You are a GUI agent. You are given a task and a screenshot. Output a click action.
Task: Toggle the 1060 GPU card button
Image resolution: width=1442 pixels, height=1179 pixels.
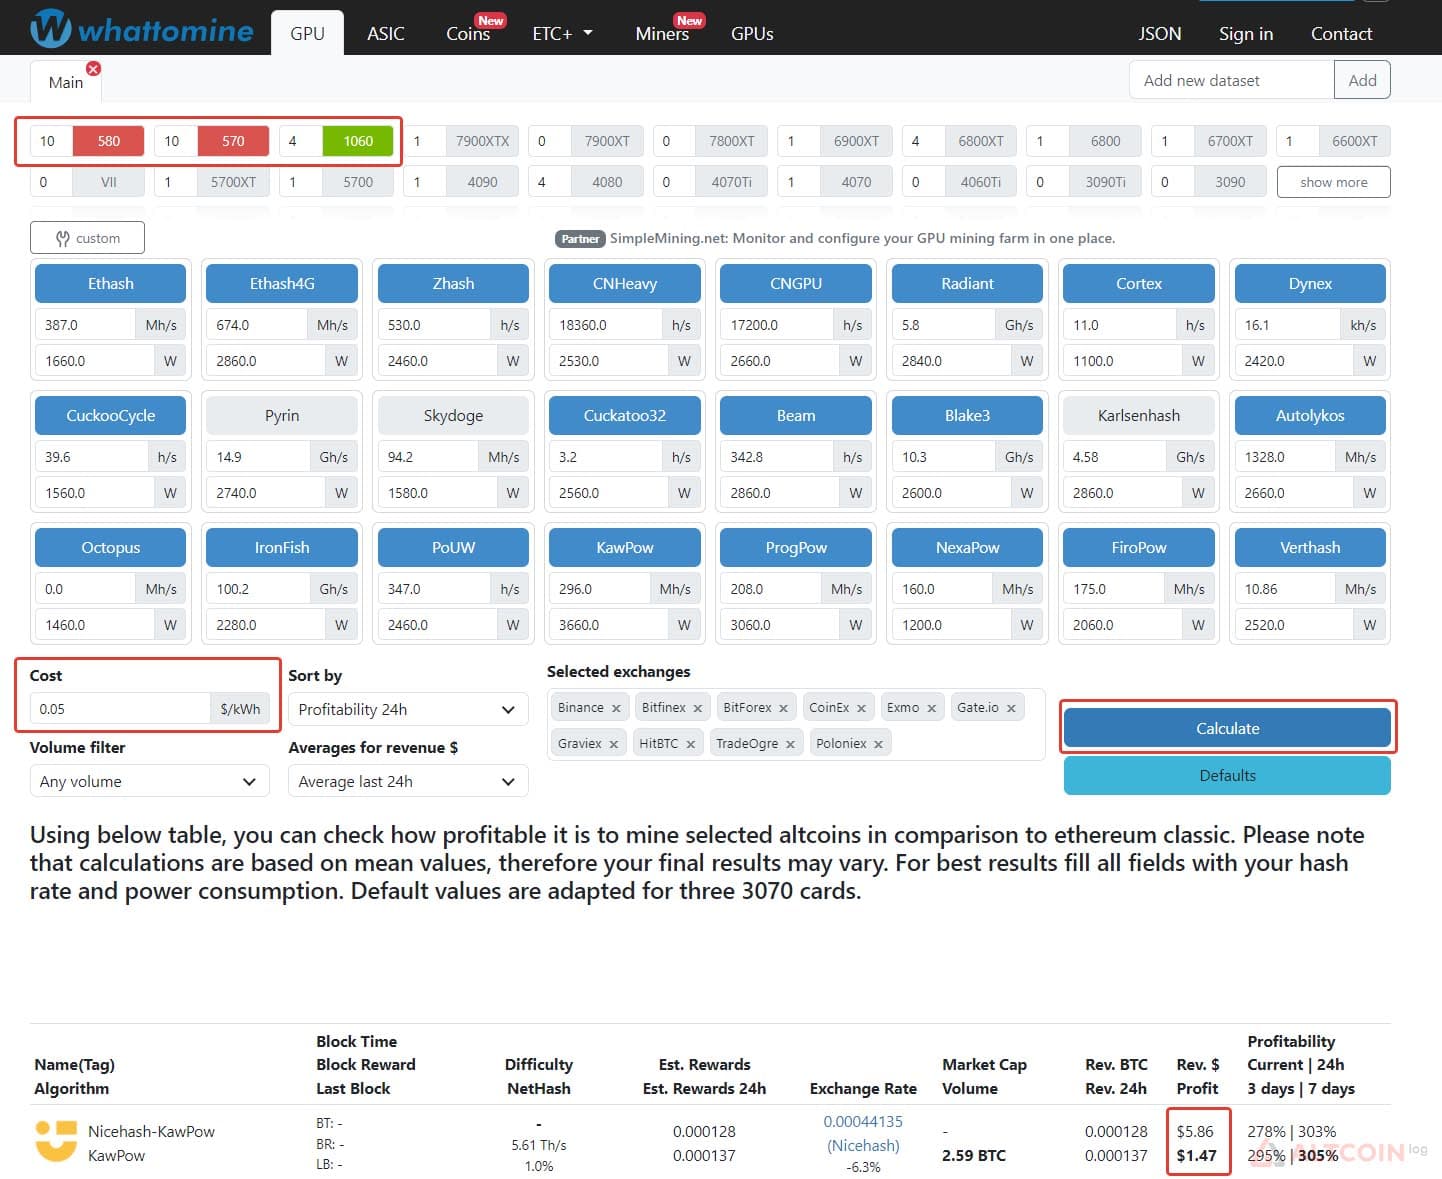[x=358, y=141]
